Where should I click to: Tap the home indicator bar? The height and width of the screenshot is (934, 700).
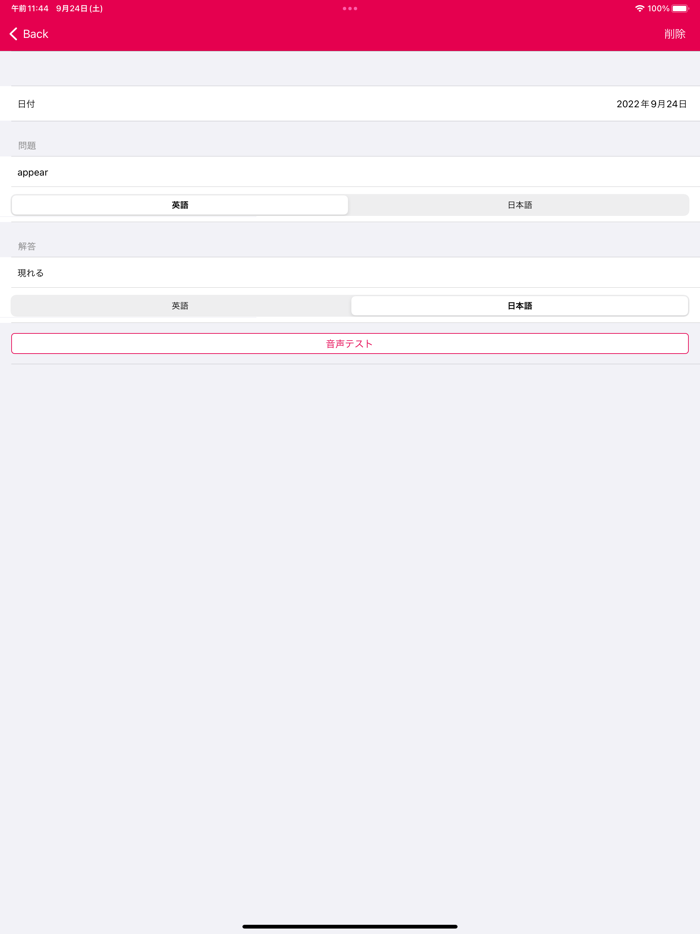point(350,926)
